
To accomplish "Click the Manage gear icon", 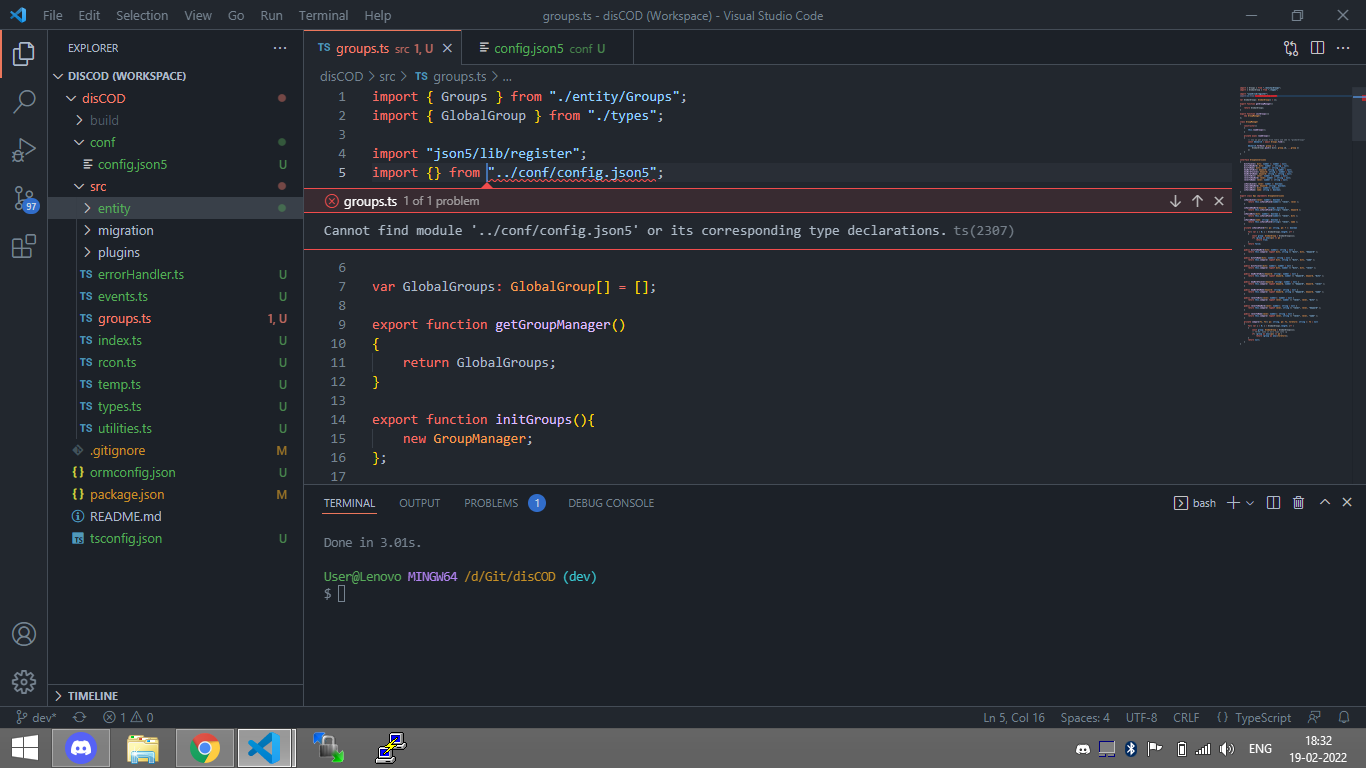I will point(24,682).
